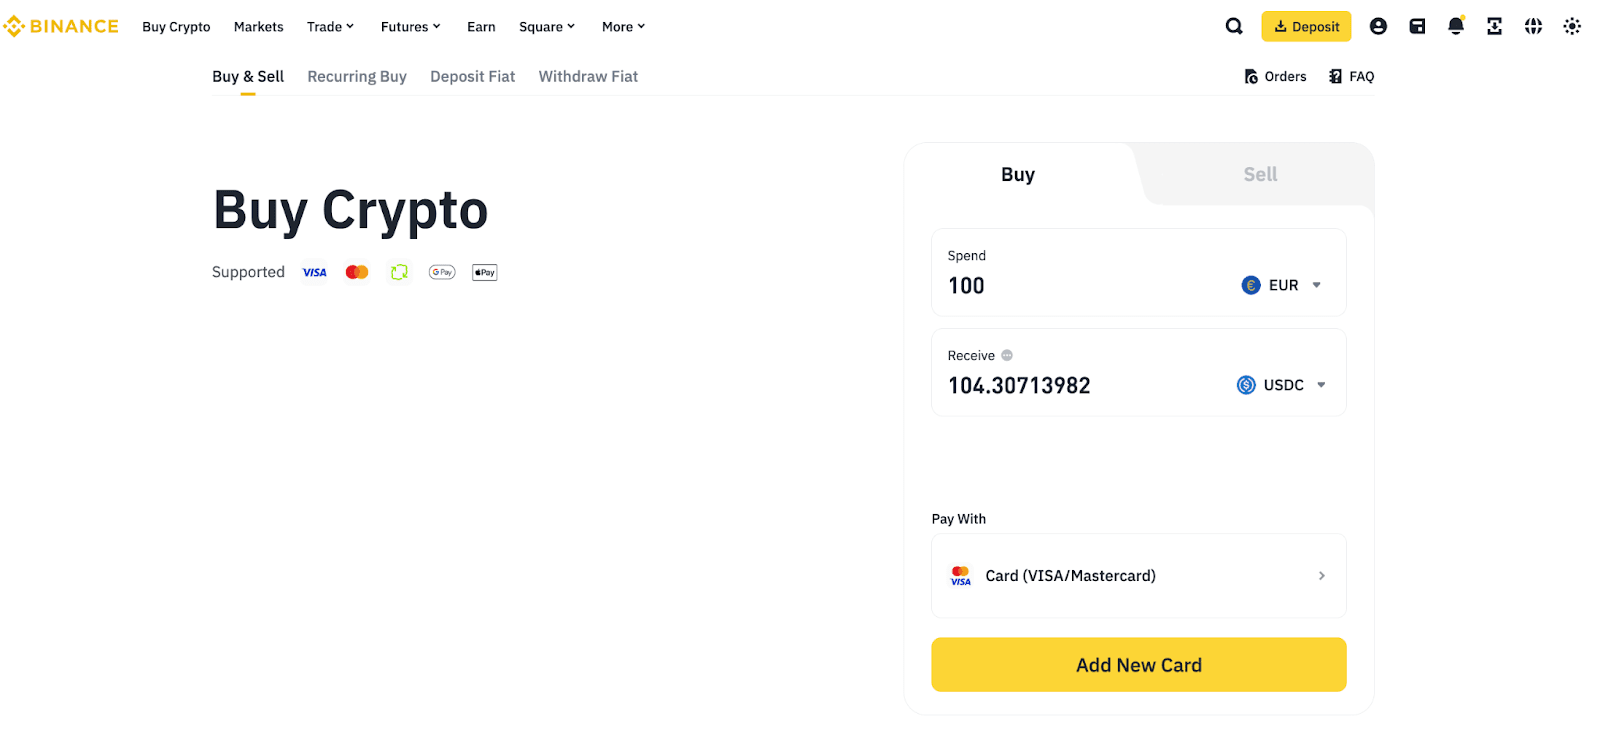This screenshot has width=1600, height=752.
Task: Expand the Trade menu
Action: click(330, 27)
